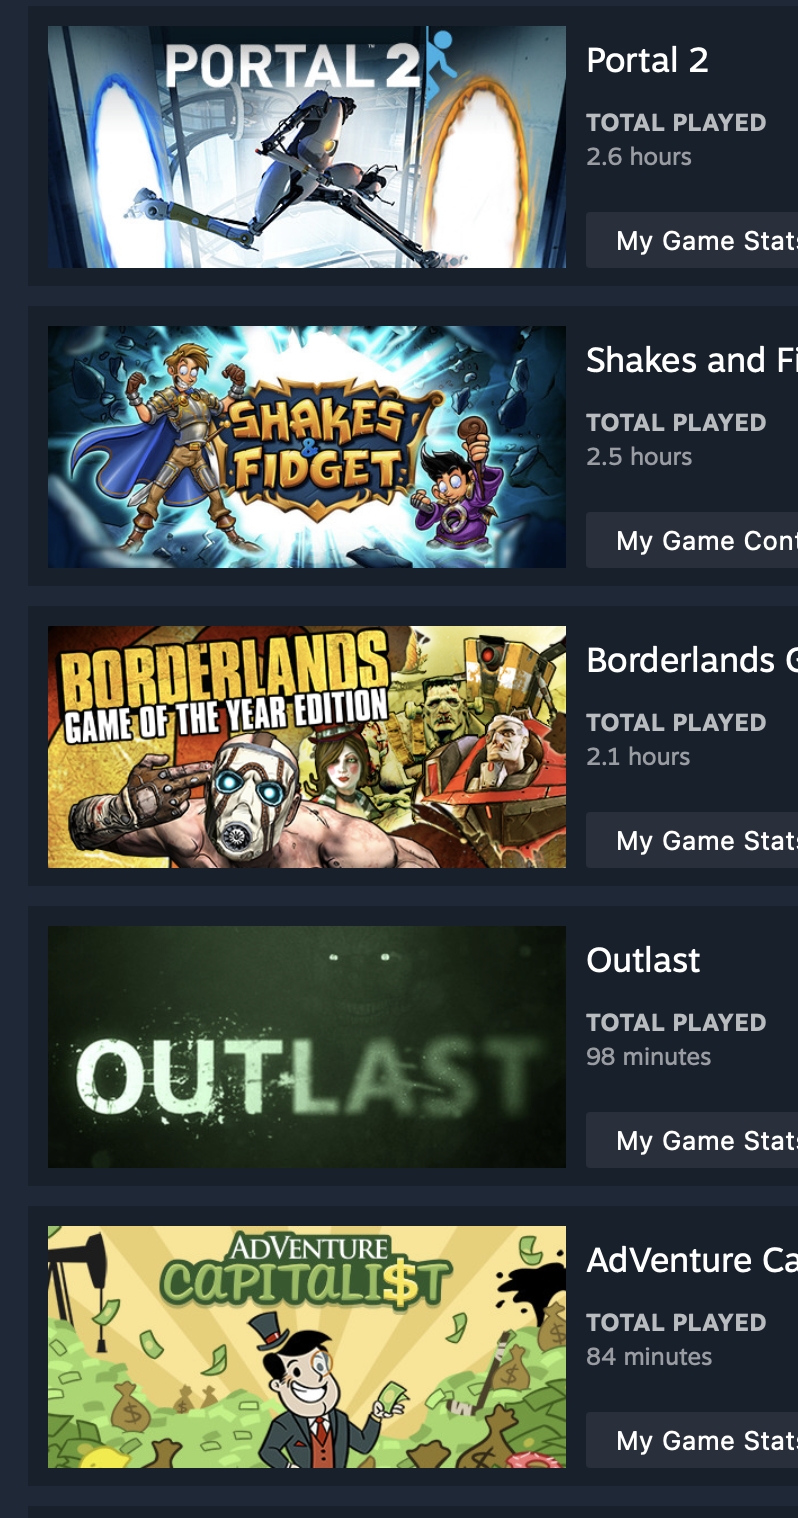
Task: Open My Game Stats for Portal 2
Action: coord(692,240)
